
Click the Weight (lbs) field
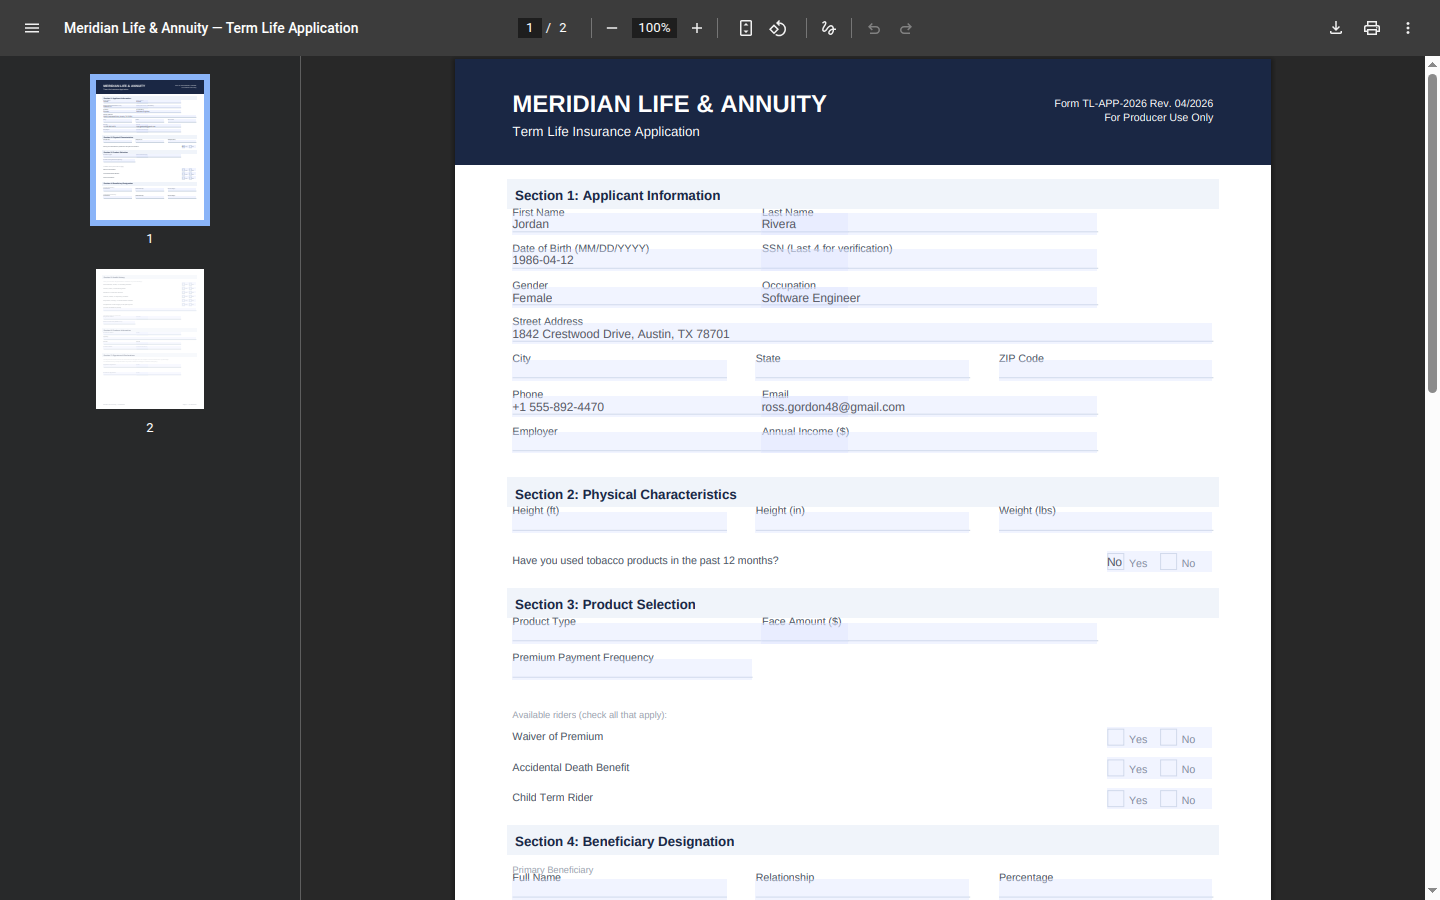pos(1105,521)
